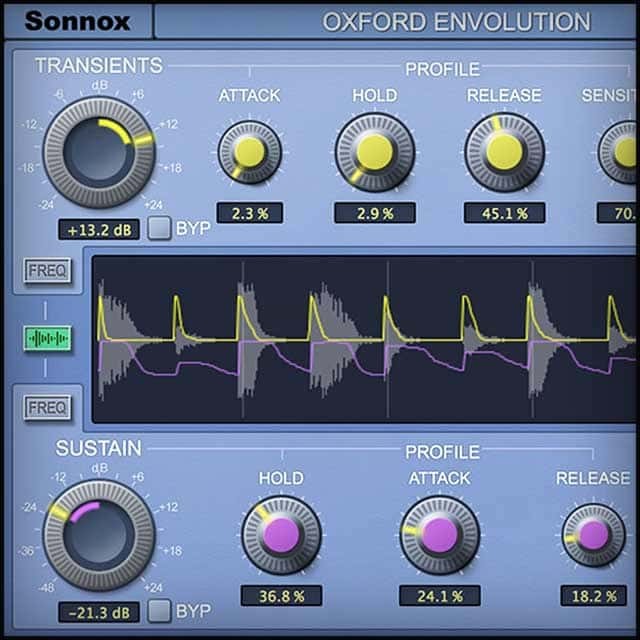Screen dimensions: 640x640
Task: Open the Transients FREQ panel
Action: (x=46, y=271)
